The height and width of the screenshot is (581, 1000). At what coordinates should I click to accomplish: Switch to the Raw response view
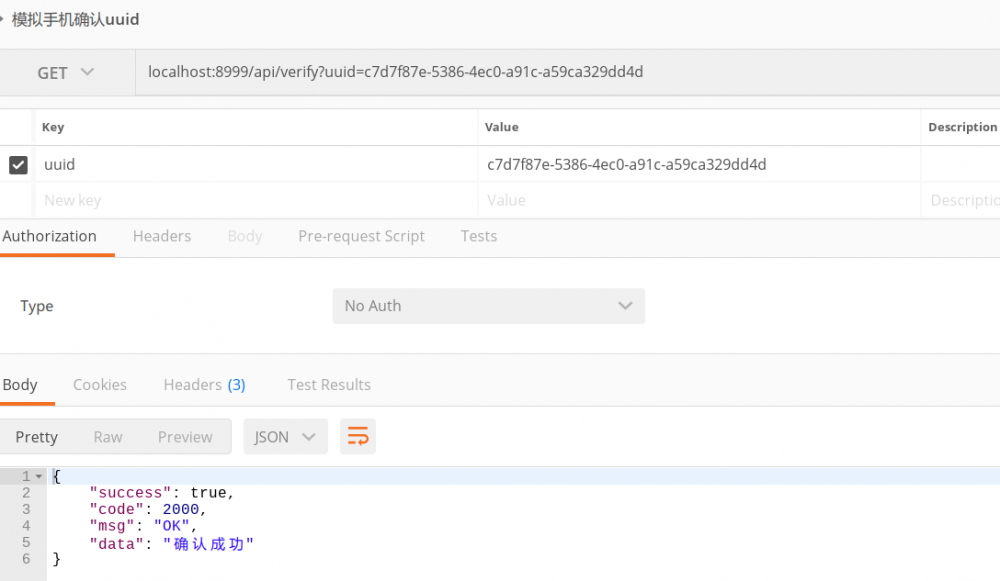coord(107,436)
